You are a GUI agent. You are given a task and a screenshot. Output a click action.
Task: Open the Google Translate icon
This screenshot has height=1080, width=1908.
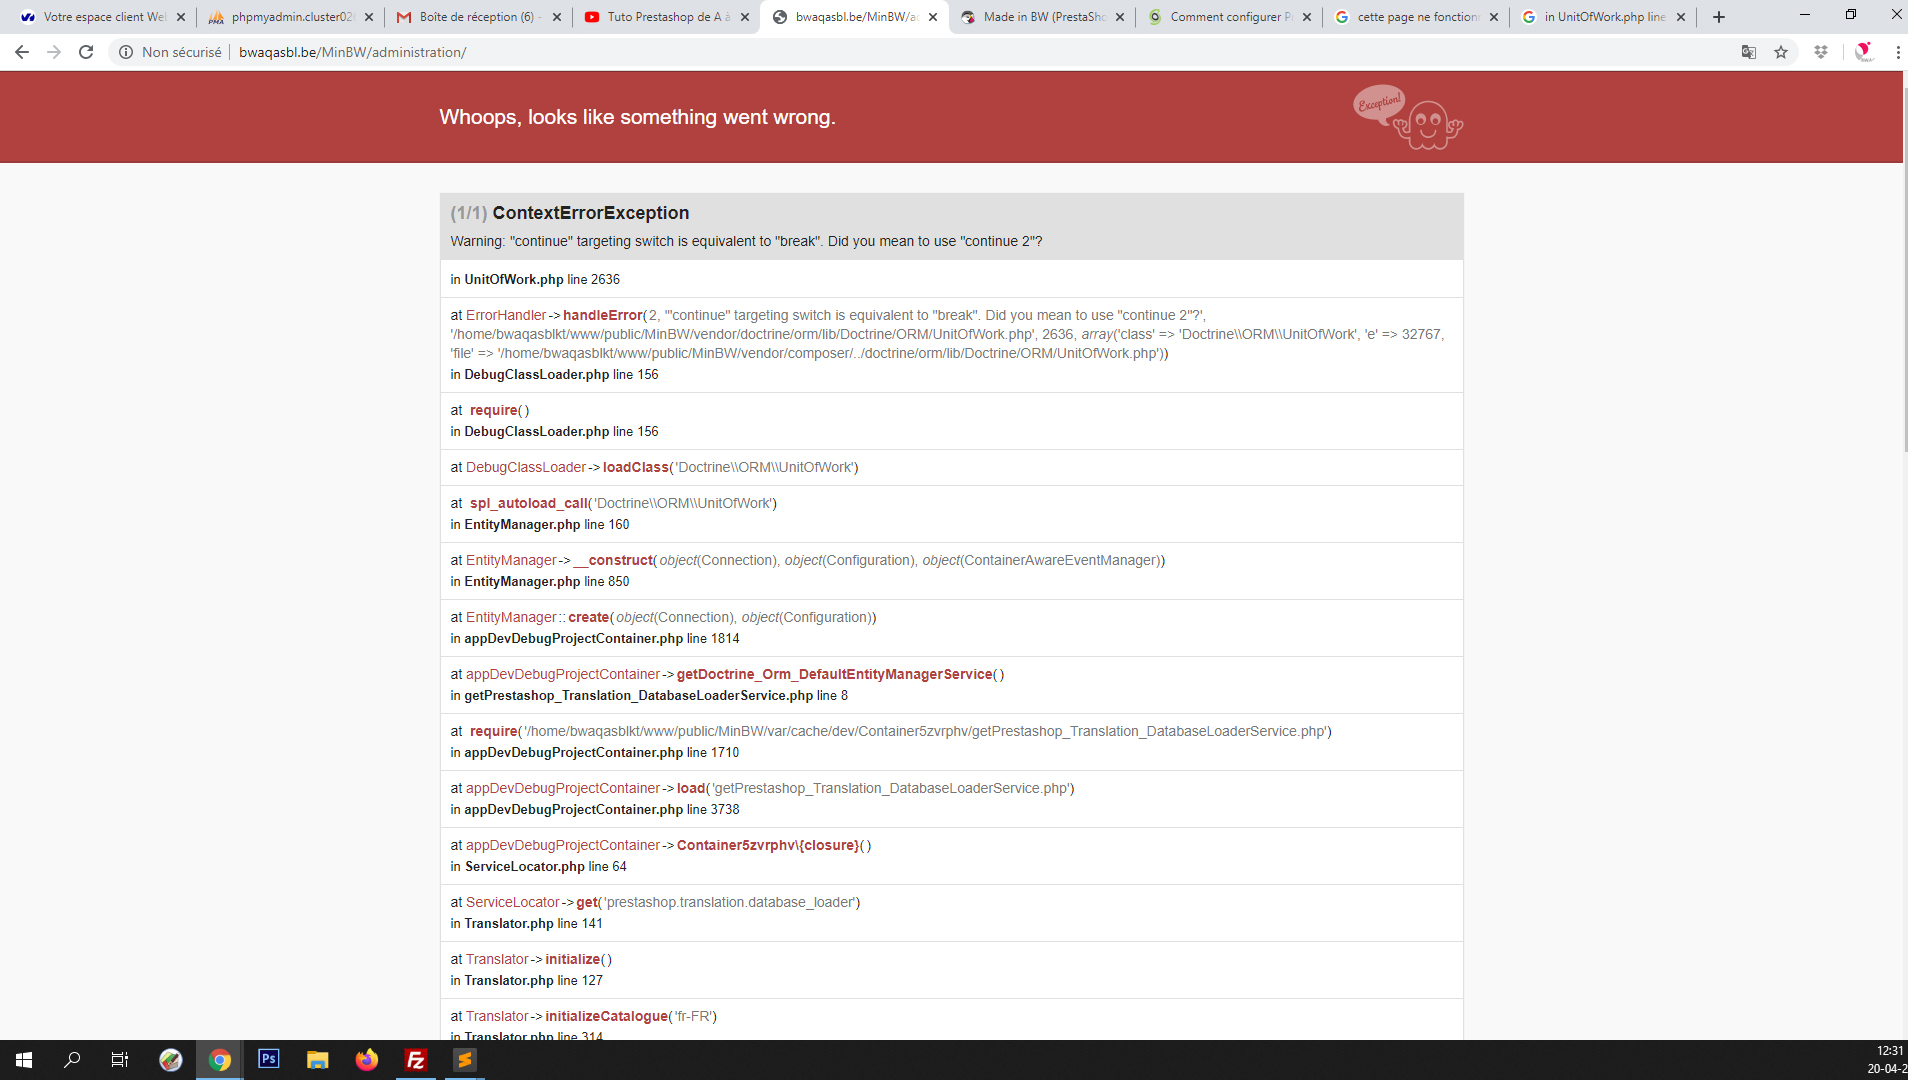[1749, 52]
